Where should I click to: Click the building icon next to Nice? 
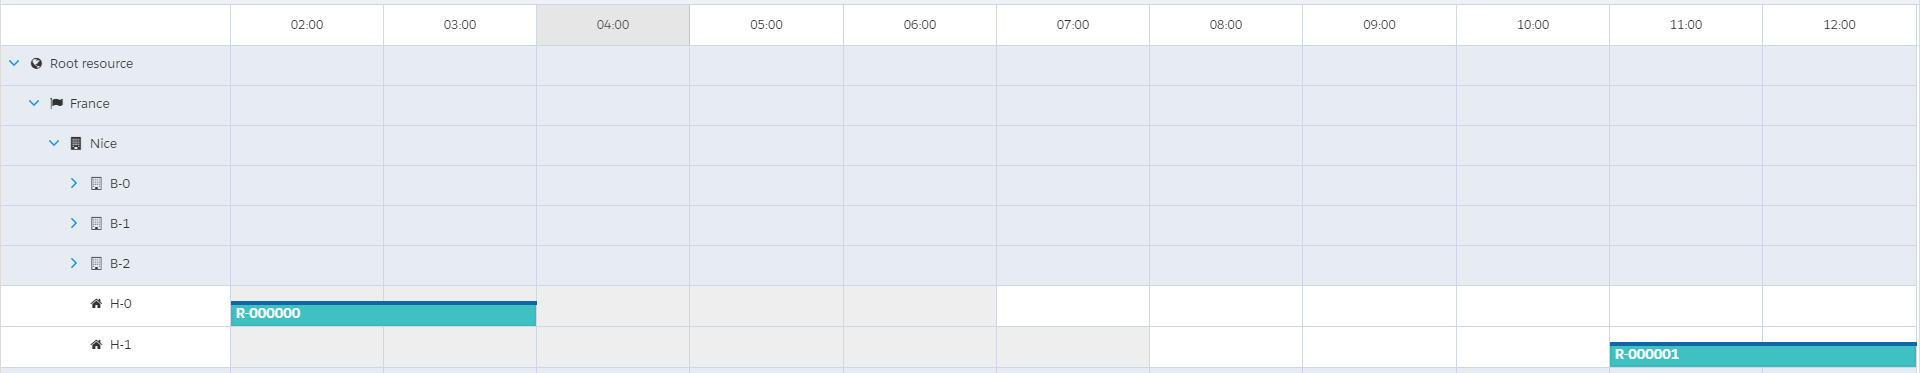point(76,143)
